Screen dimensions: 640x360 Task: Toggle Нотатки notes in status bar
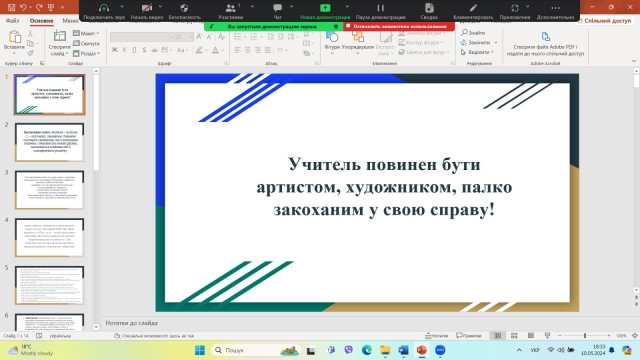[437, 336]
